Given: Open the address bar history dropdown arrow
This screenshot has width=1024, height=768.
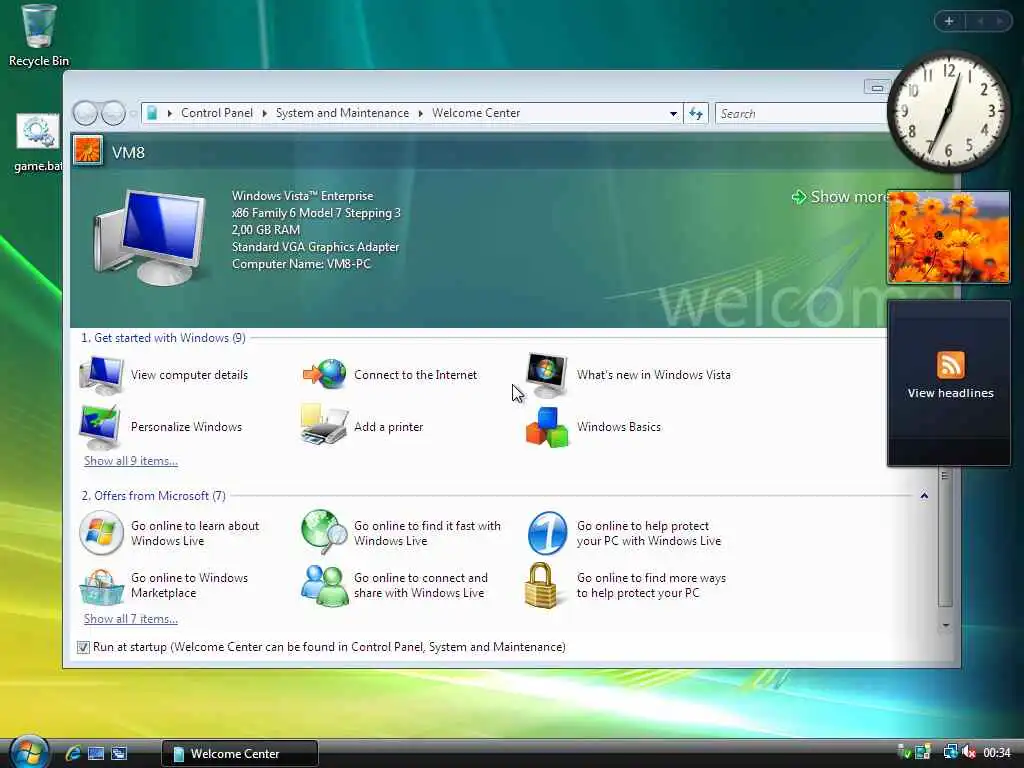Looking at the screenshot, I should point(673,114).
